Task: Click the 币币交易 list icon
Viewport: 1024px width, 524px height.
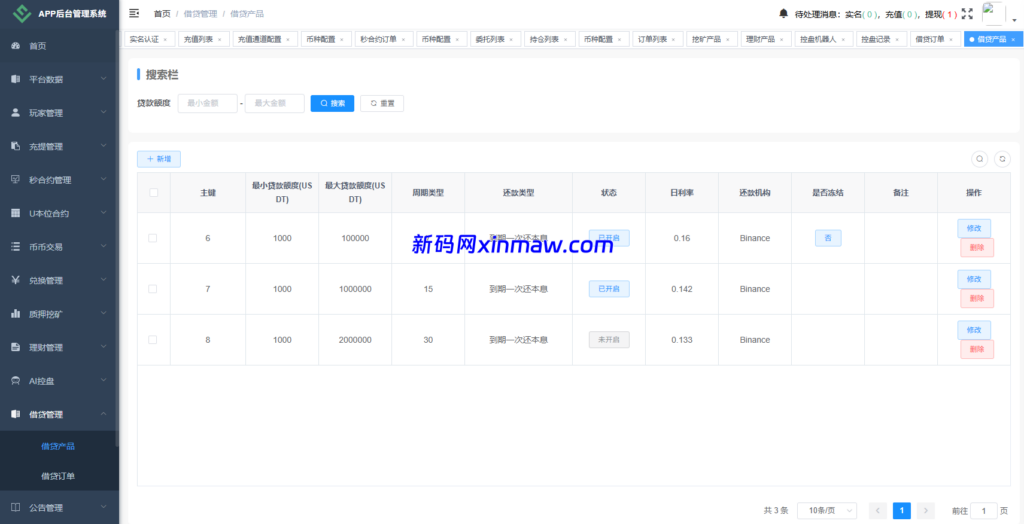Action: (x=16, y=246)
